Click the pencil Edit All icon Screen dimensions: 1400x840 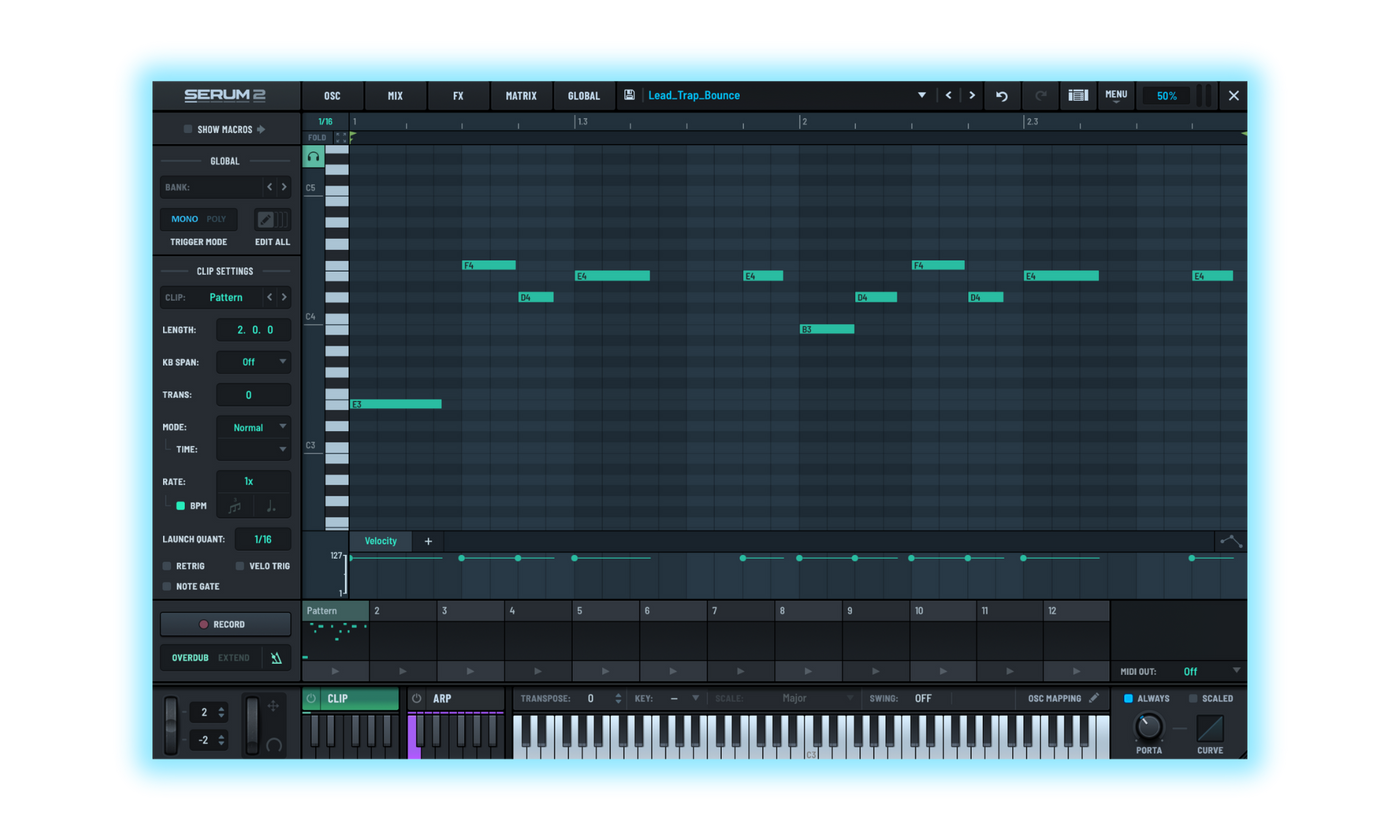click(x=265, y=219)
